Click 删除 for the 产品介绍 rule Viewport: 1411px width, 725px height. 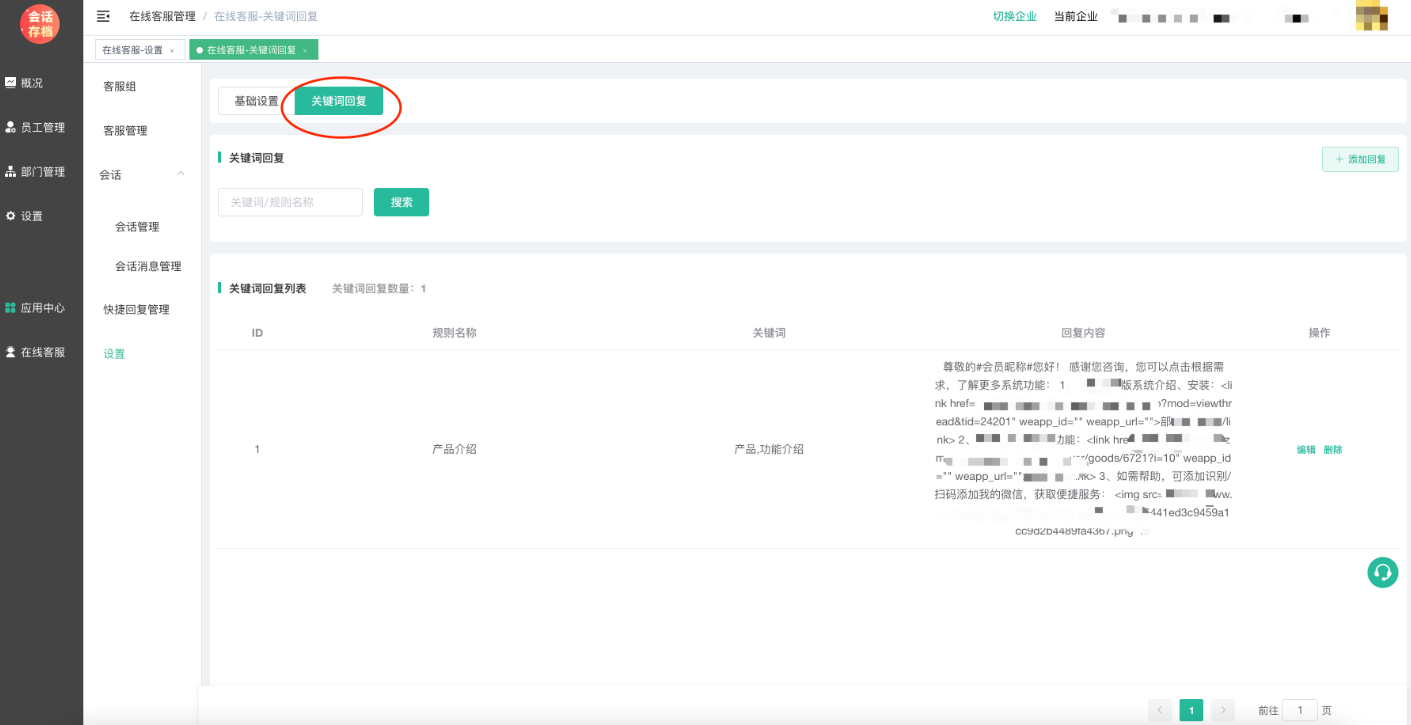(x=1333, y=450)
